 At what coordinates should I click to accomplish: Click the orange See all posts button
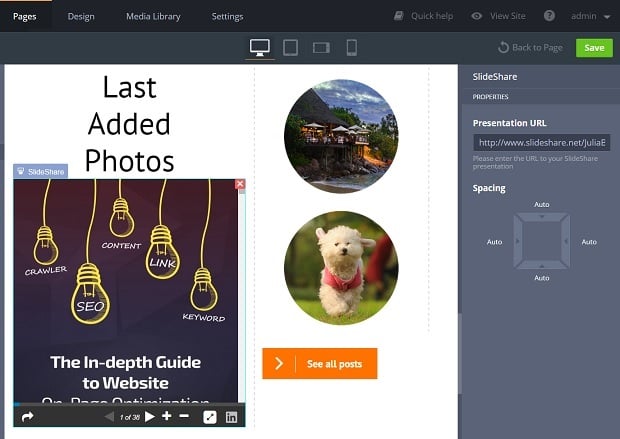[x=319, y=364]
